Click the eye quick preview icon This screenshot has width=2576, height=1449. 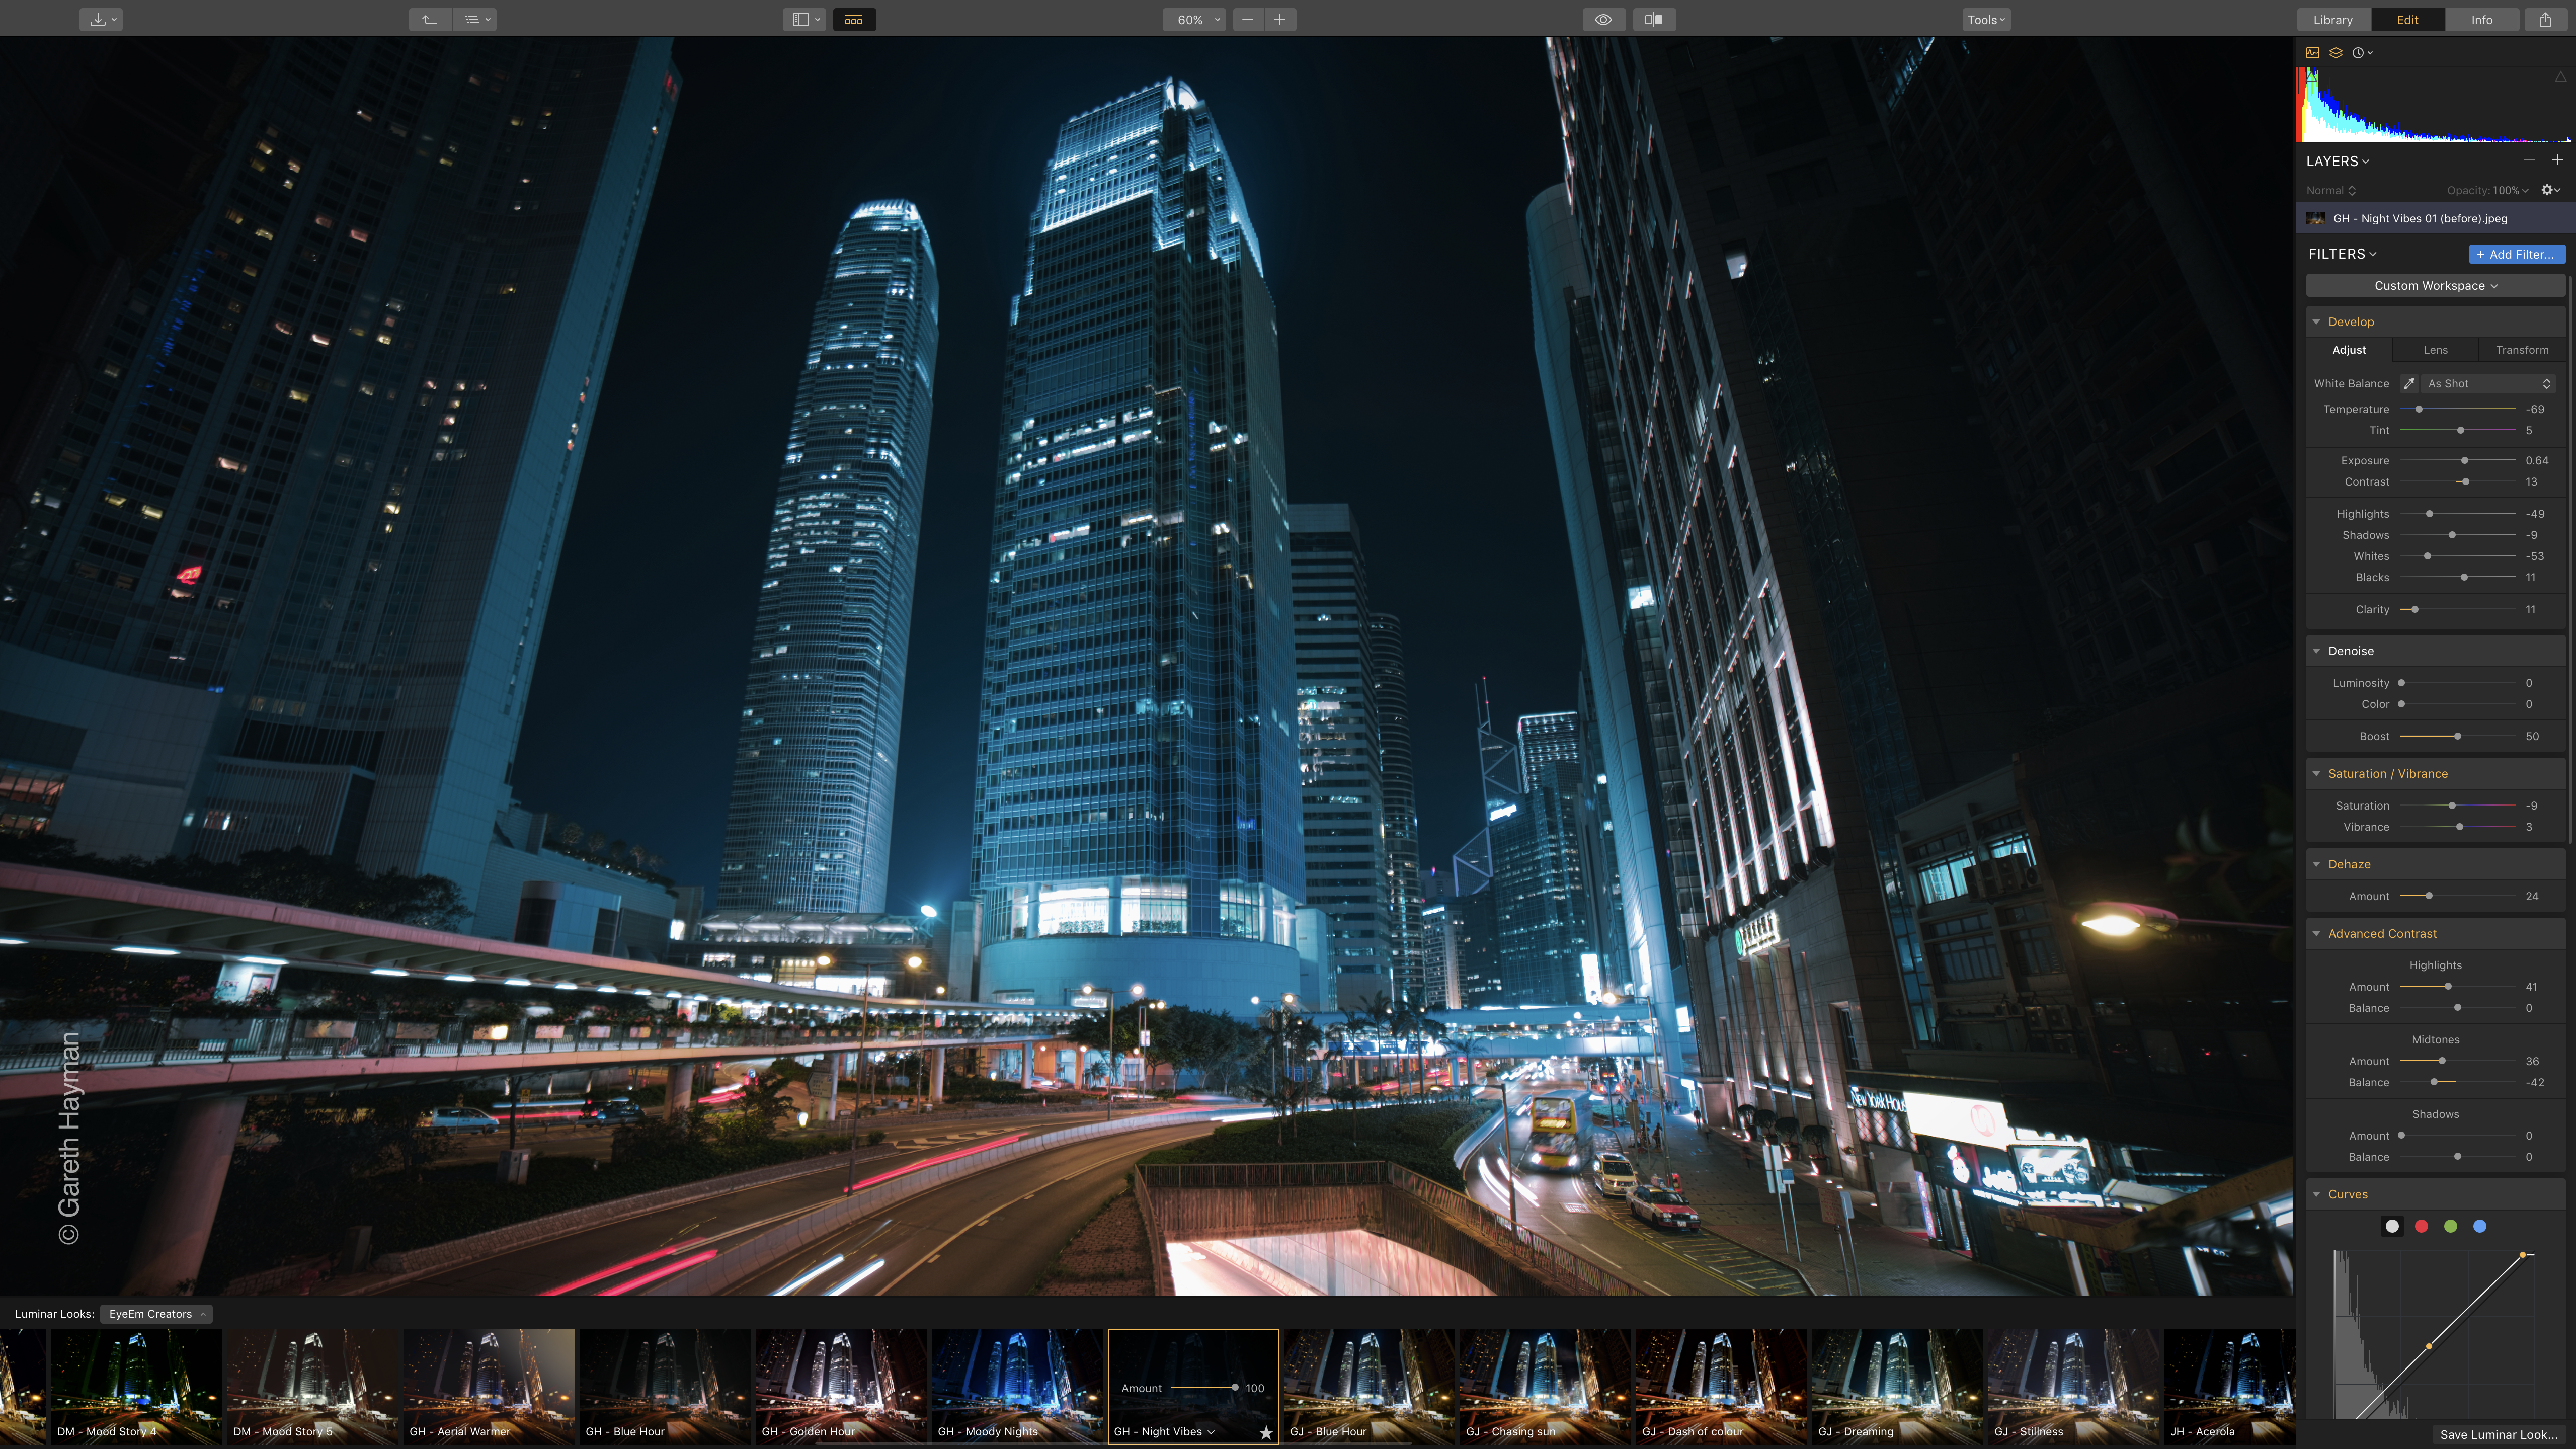coord(1602,20)
